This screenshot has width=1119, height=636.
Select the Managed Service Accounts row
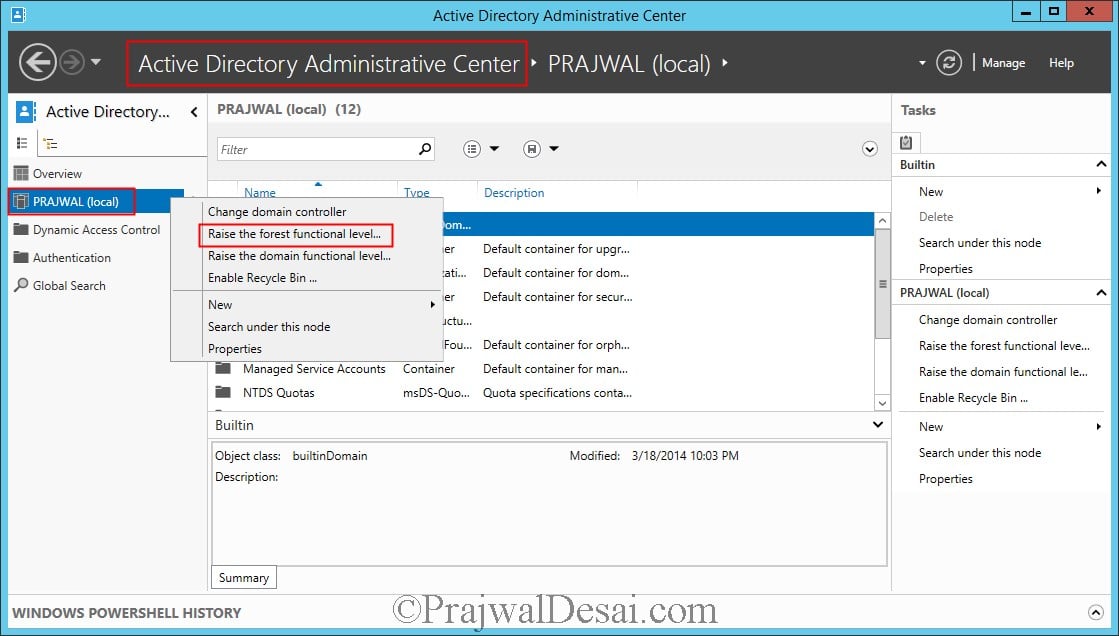[x=542, y=369]
